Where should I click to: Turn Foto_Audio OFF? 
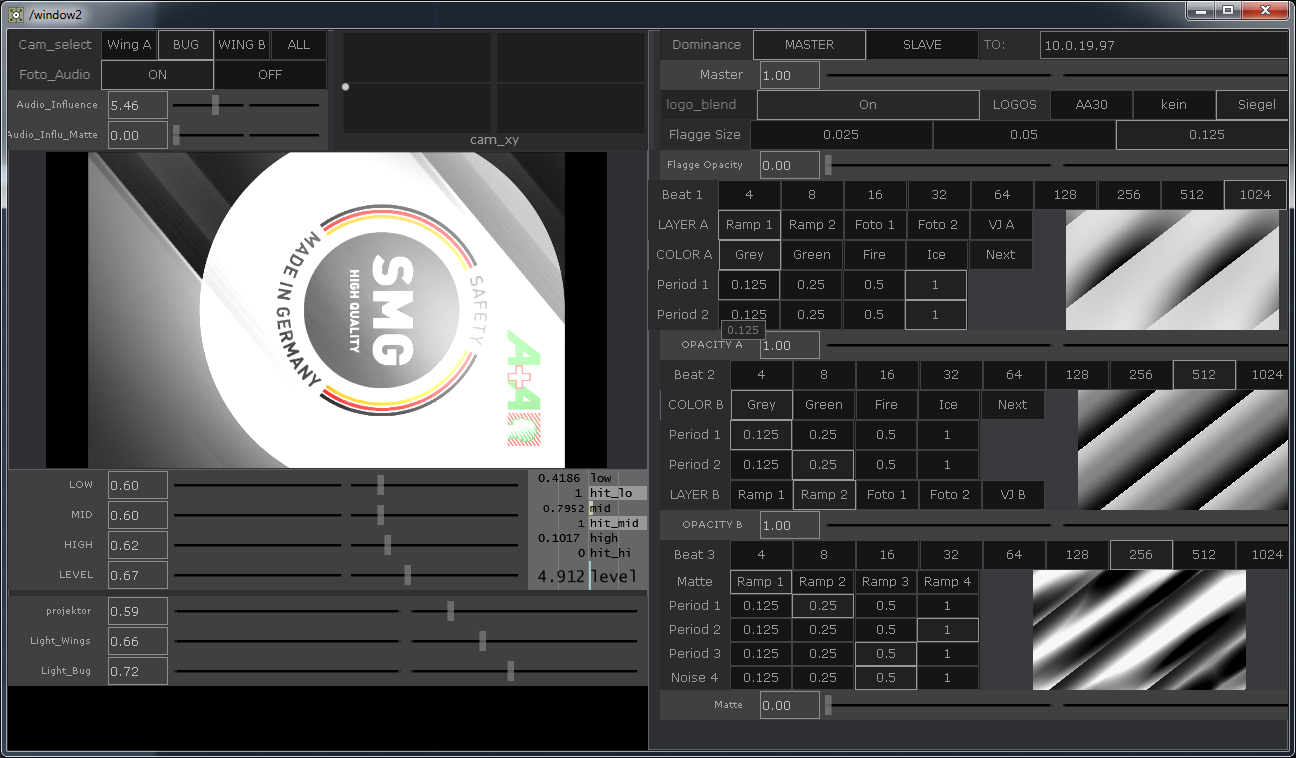click(270, 75)
